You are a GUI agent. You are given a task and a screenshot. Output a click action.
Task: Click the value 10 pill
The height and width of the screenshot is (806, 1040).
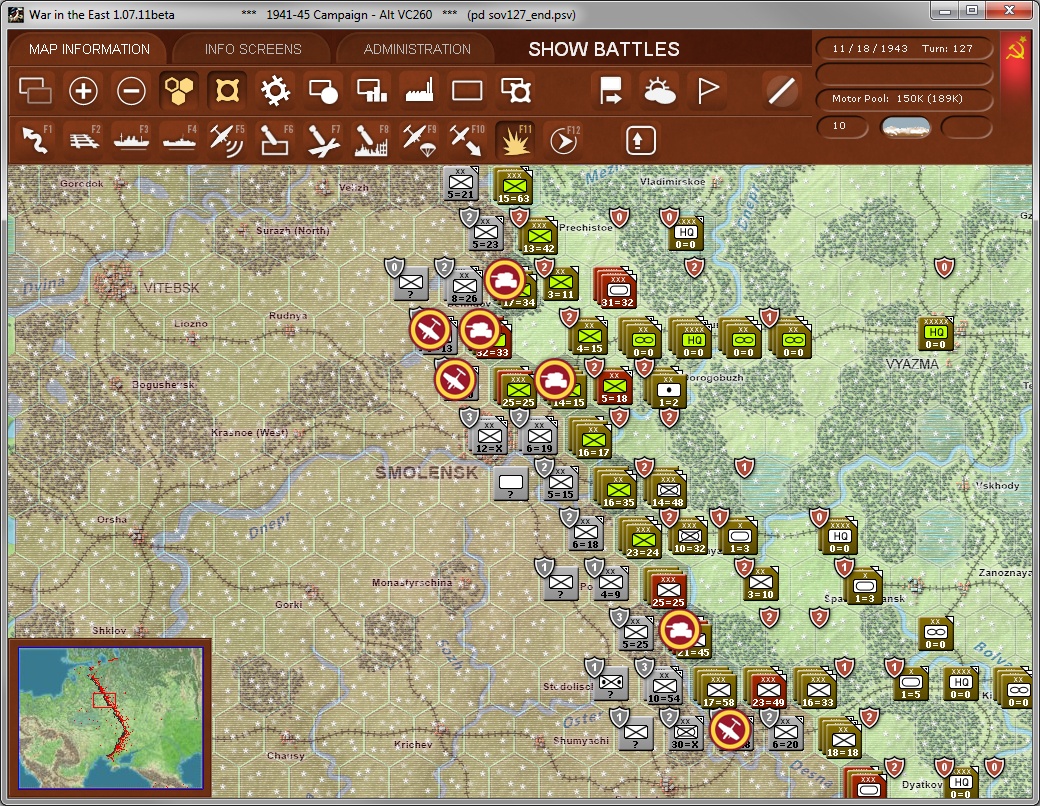click(x=842, y=126)
